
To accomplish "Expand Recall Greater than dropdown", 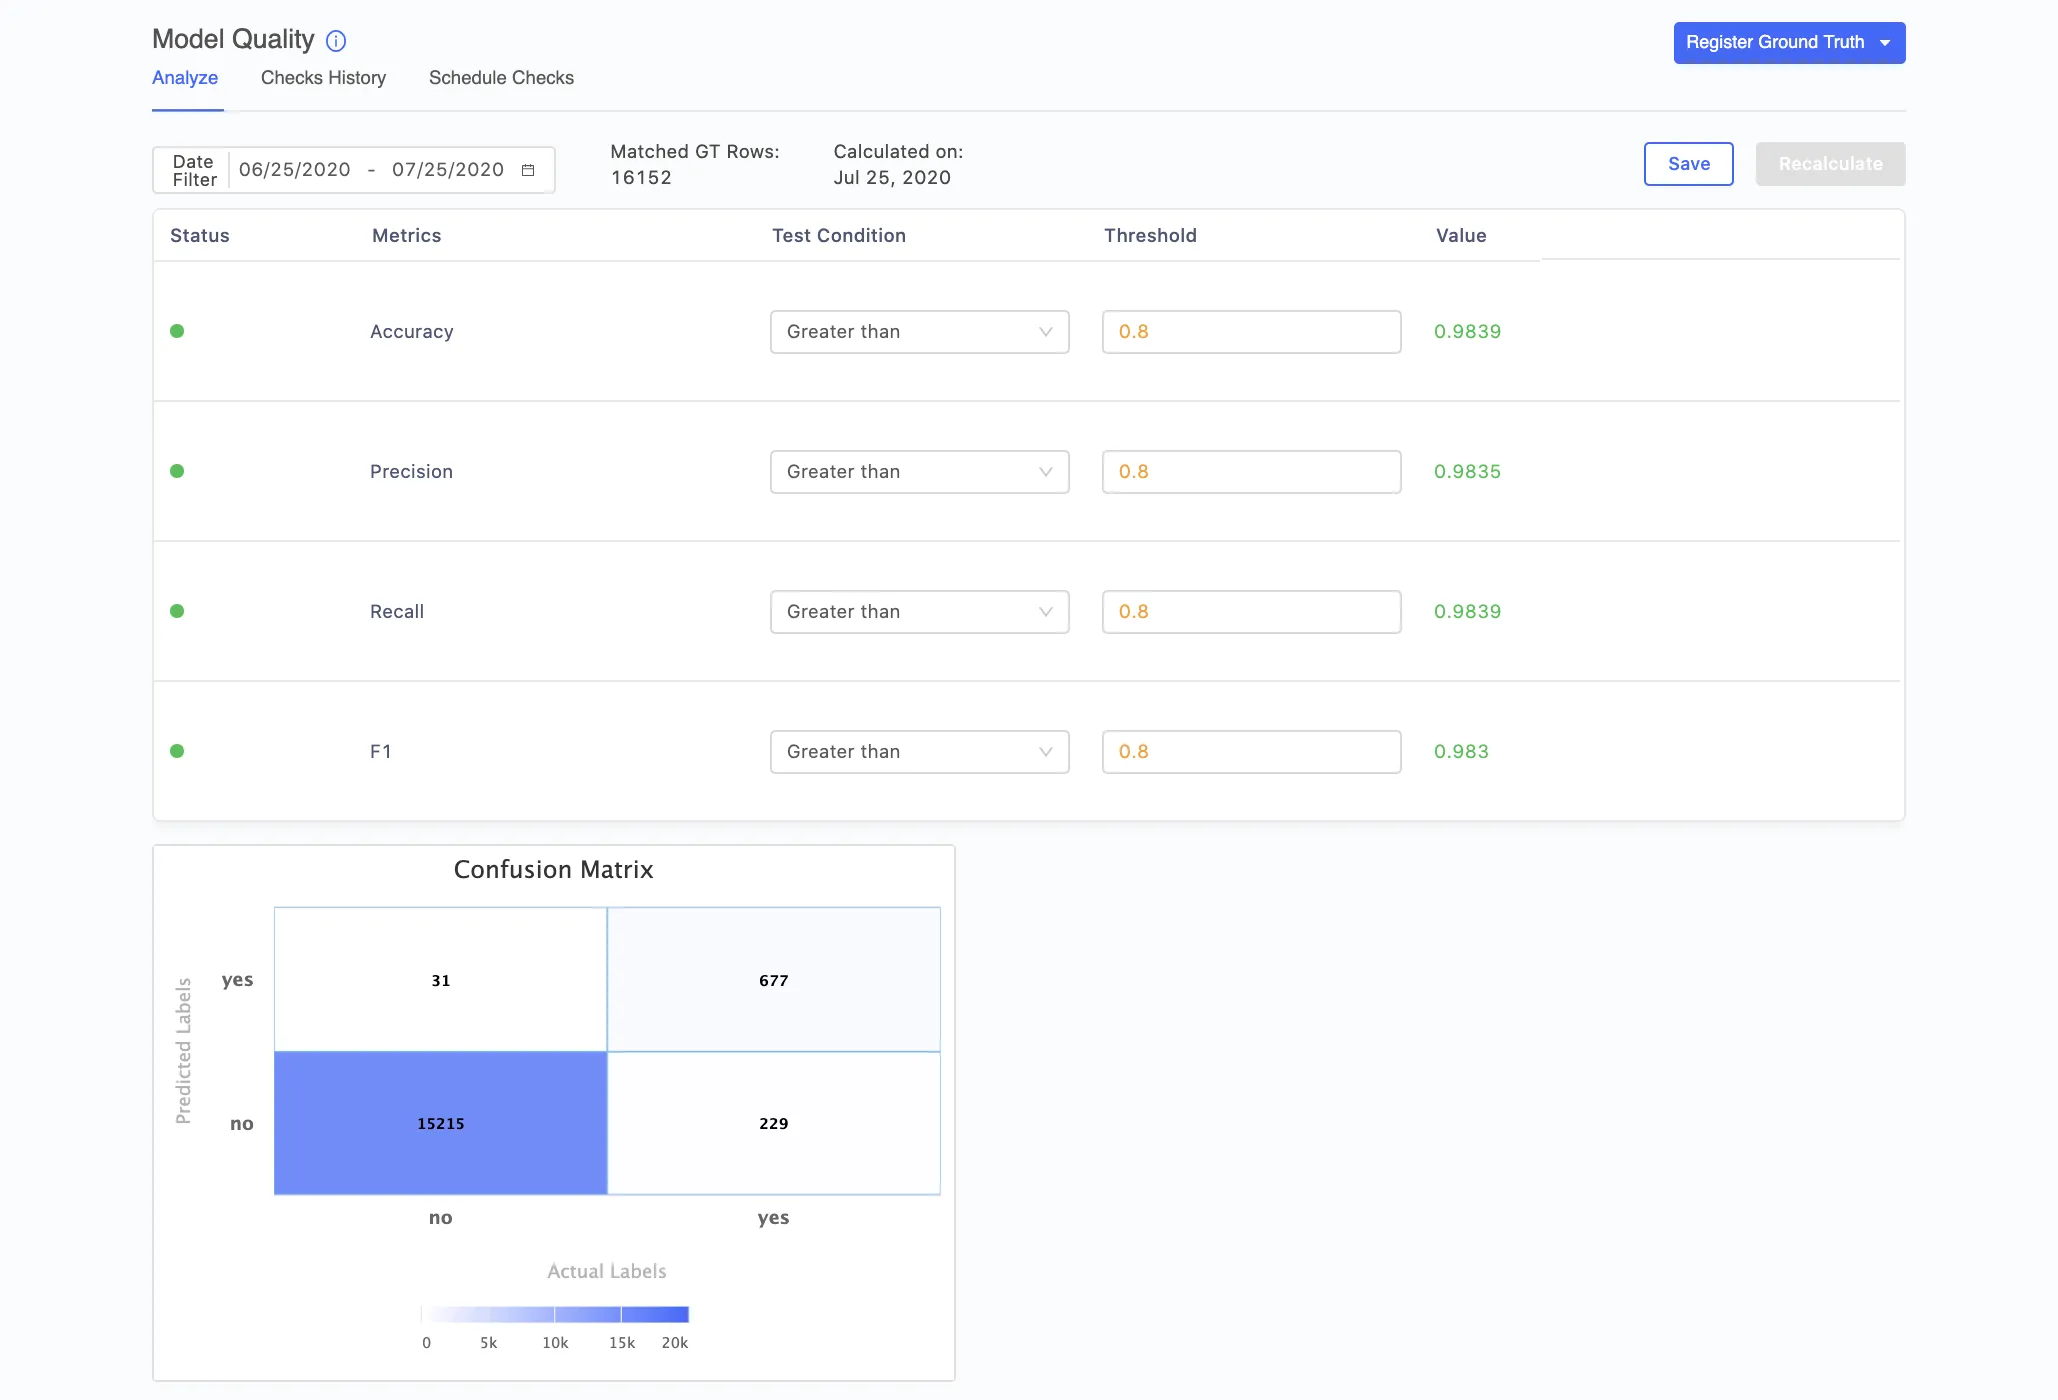I will point(919,612).
